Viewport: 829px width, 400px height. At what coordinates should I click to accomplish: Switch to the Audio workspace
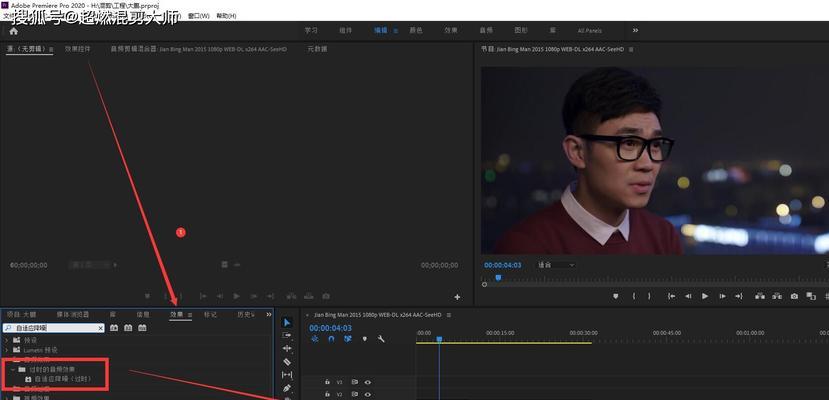[x=486, y=30]
